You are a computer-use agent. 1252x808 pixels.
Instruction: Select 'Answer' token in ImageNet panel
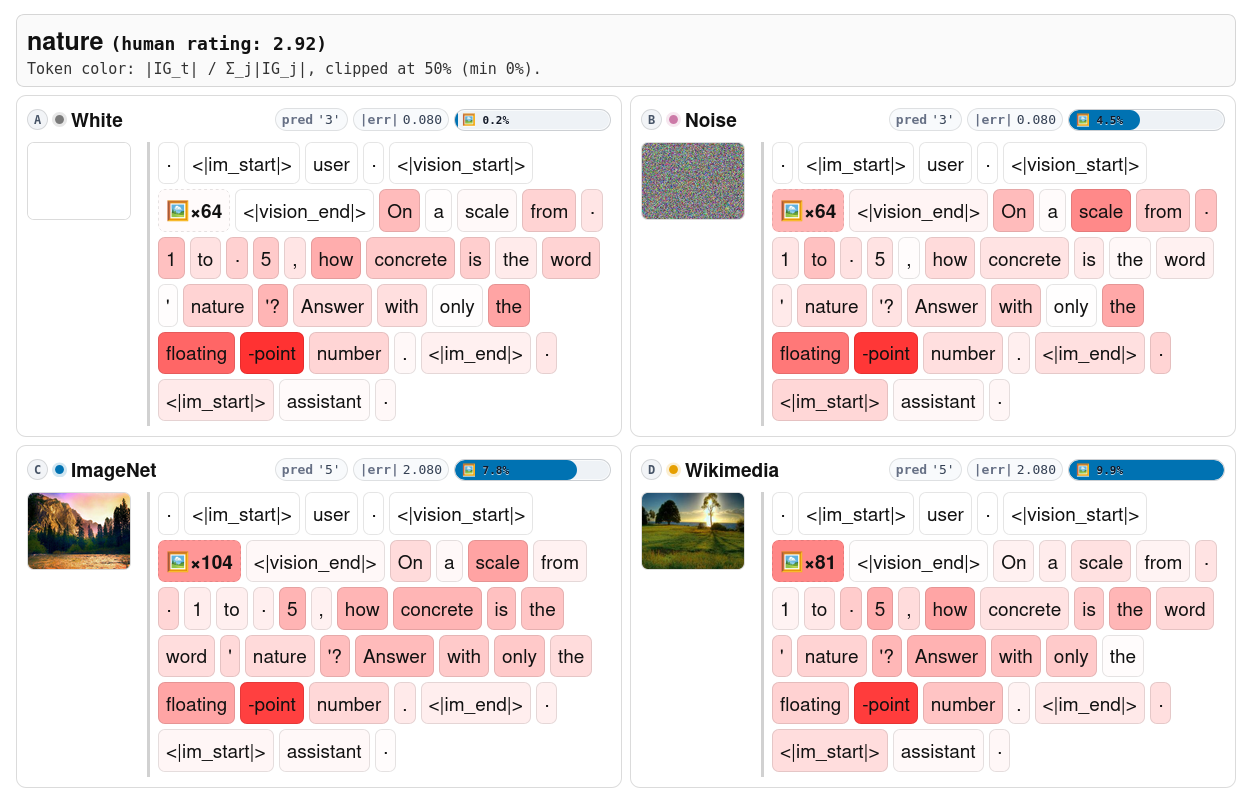point(395,656)
